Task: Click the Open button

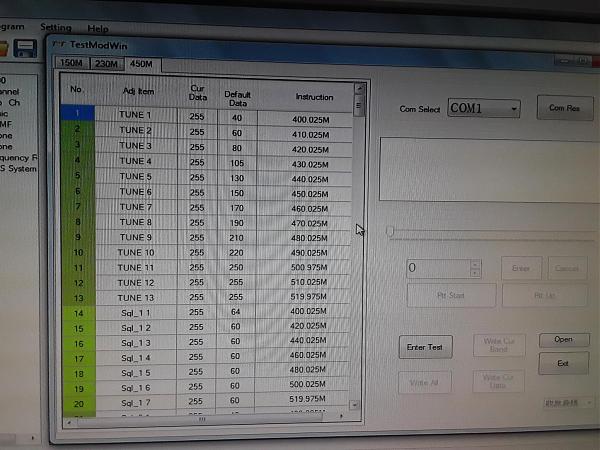Action: [563, 340]
